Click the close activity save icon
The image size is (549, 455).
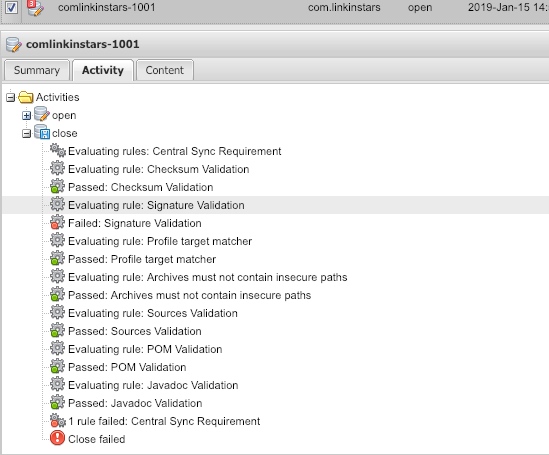[x=42, y=132]
